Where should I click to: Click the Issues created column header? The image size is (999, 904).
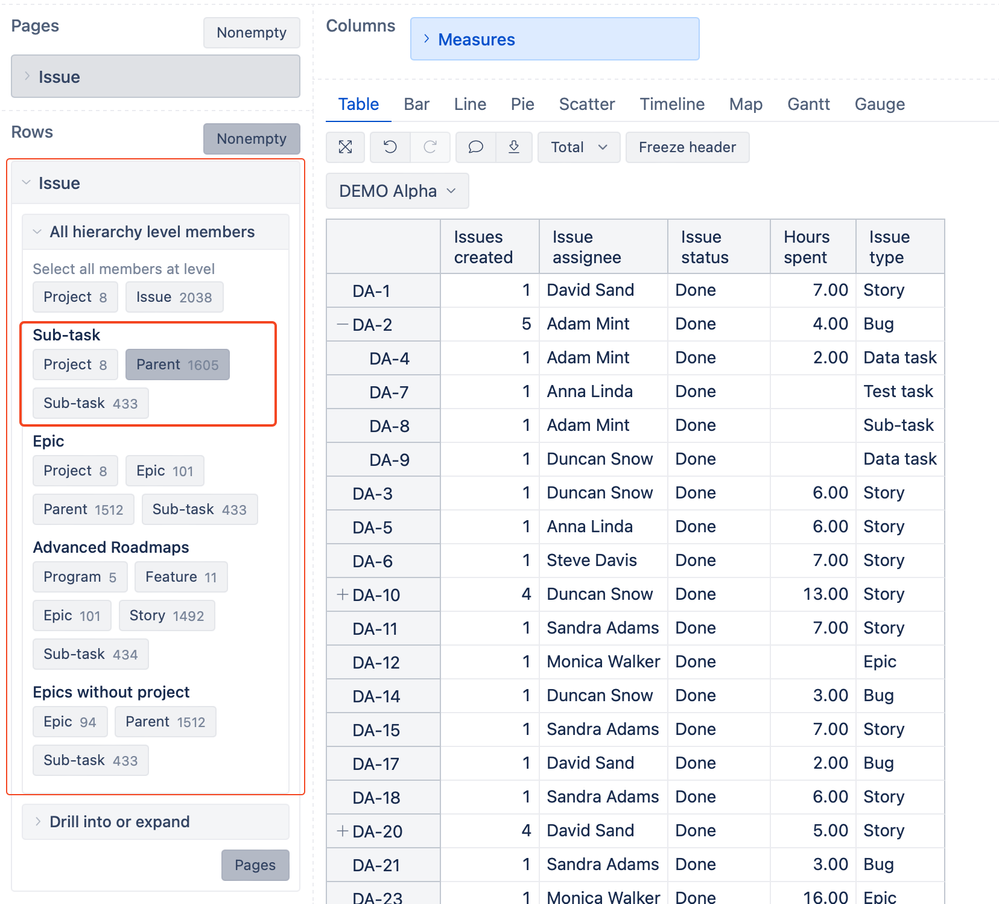[x=490, y=247]
